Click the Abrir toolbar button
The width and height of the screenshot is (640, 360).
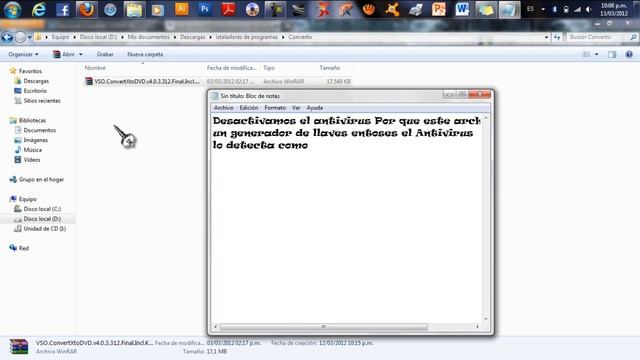pyautogui.click(x=64, y=54)
